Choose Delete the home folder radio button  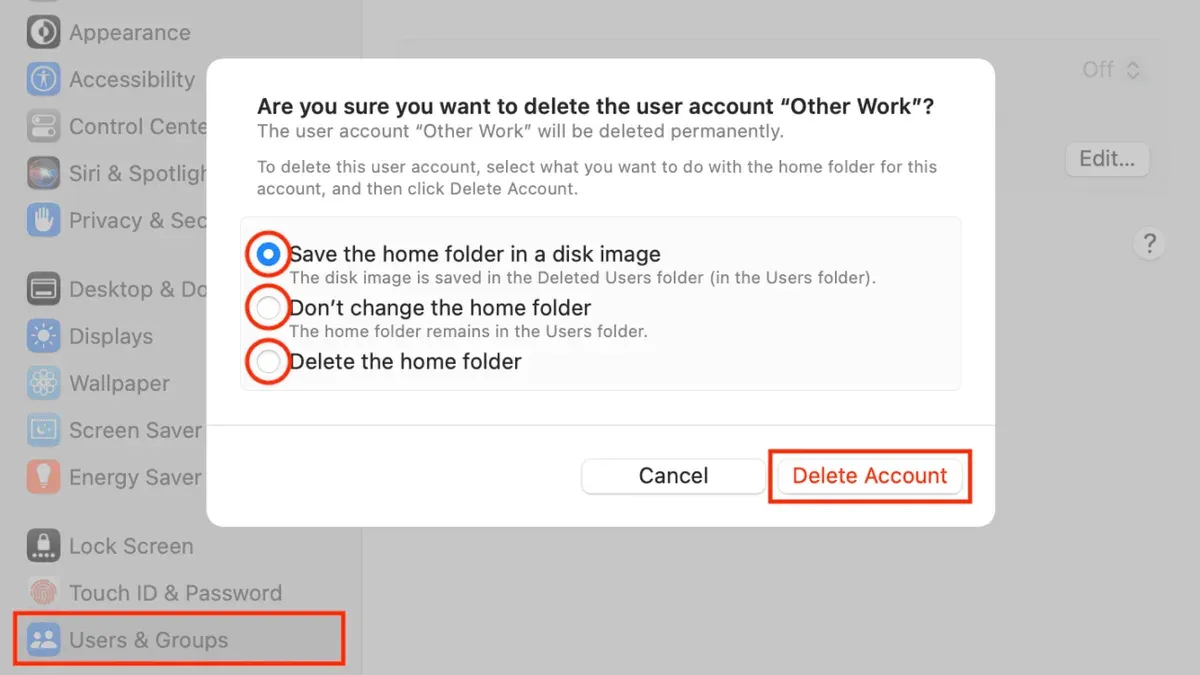pos(267,362)
